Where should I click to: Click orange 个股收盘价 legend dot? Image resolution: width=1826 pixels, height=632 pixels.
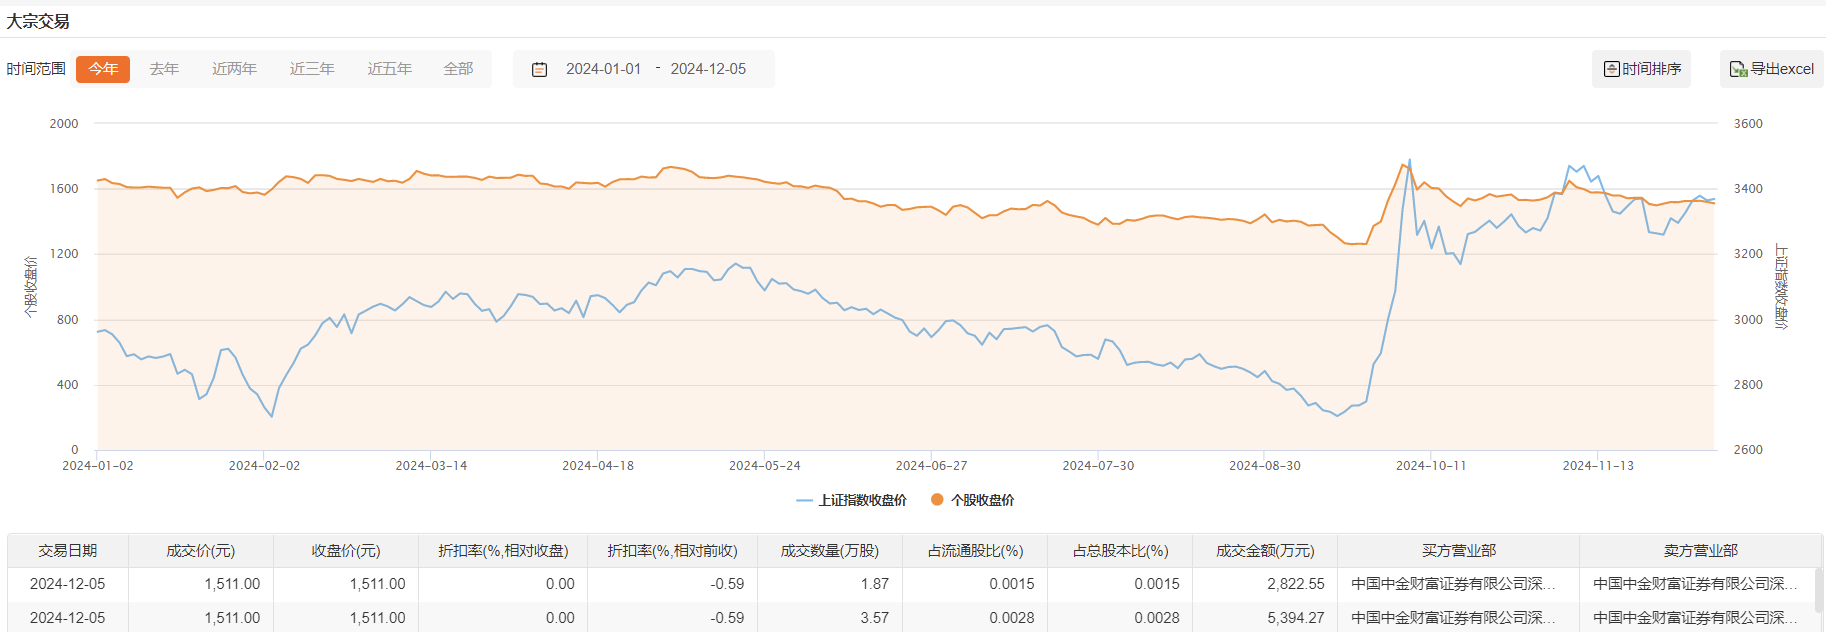click(x=937, y=500)
